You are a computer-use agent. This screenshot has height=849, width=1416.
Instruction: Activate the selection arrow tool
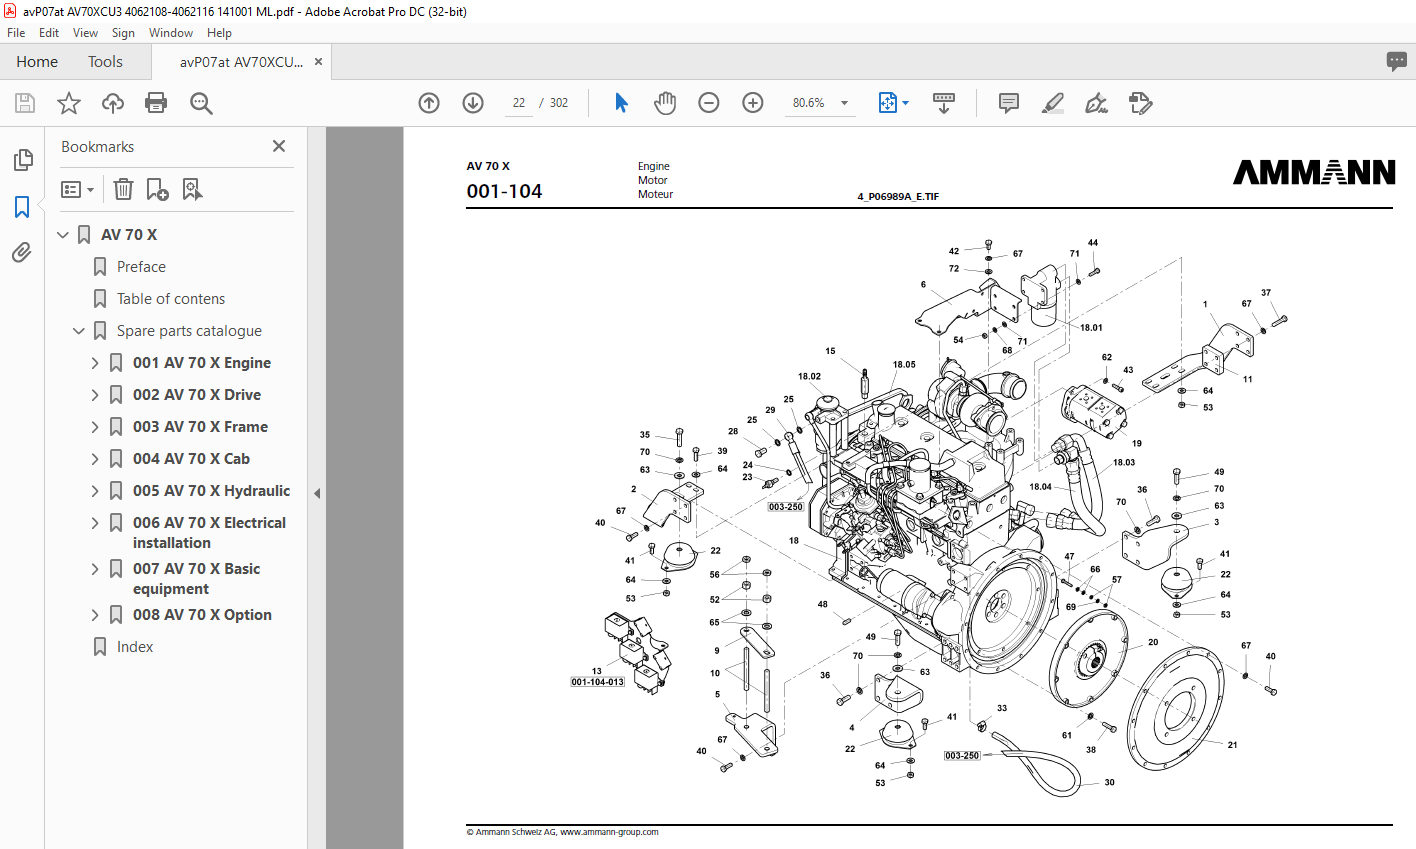click(x=621, y=103)
